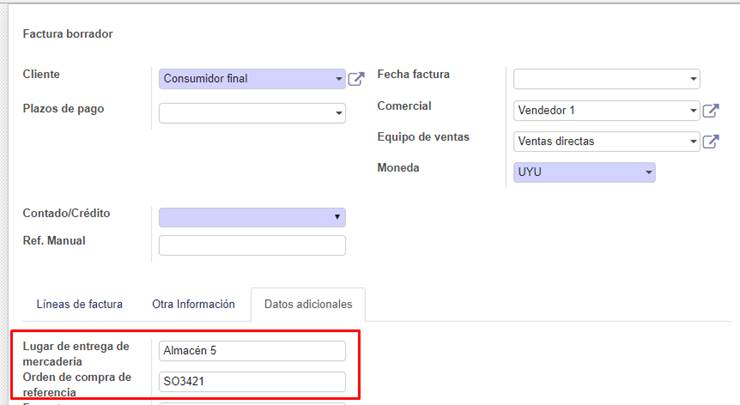Click the Ref. Manual input field
740x405 pixels.
coord(252,246)
